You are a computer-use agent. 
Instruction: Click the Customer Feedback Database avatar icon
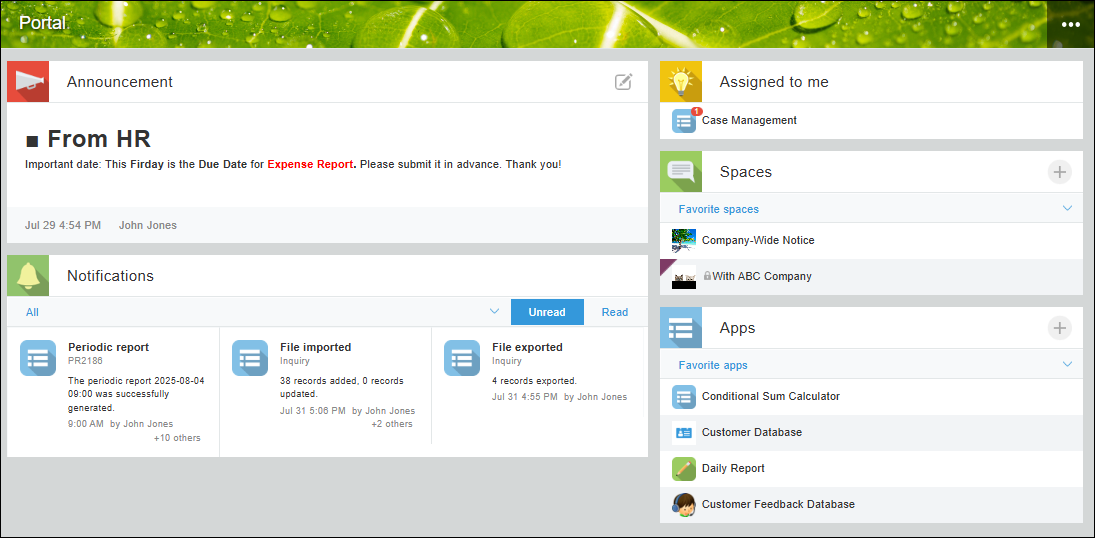[x=684, y=505]
